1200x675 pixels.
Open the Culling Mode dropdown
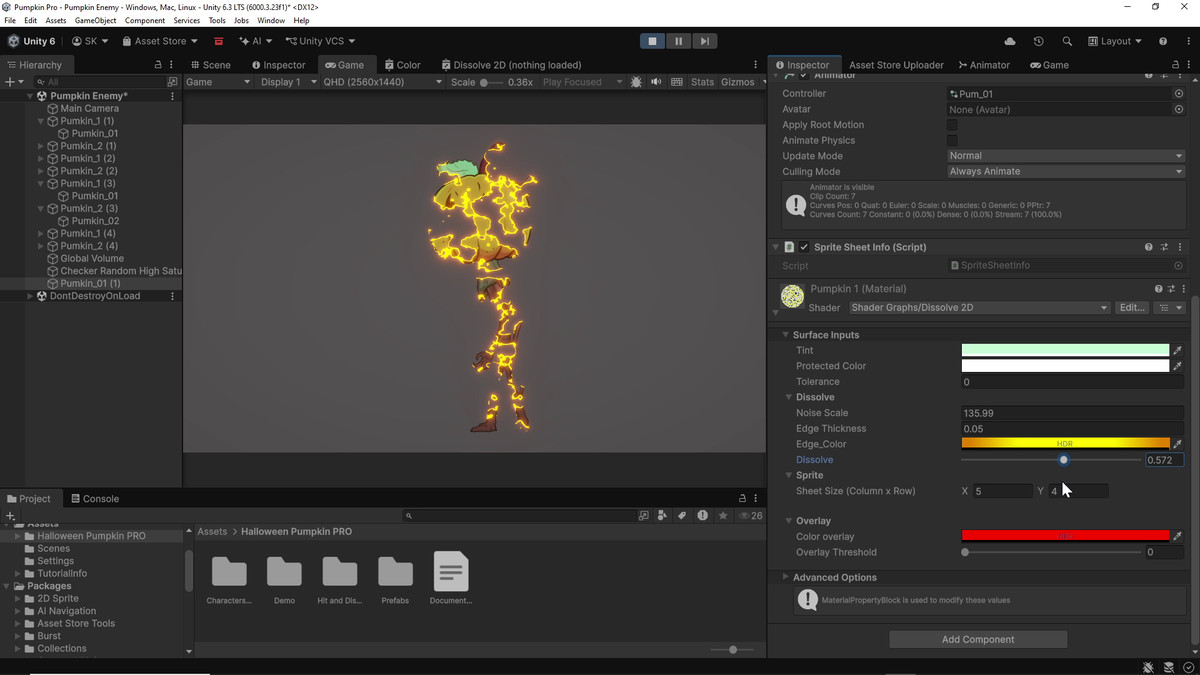coord(1066,172)
